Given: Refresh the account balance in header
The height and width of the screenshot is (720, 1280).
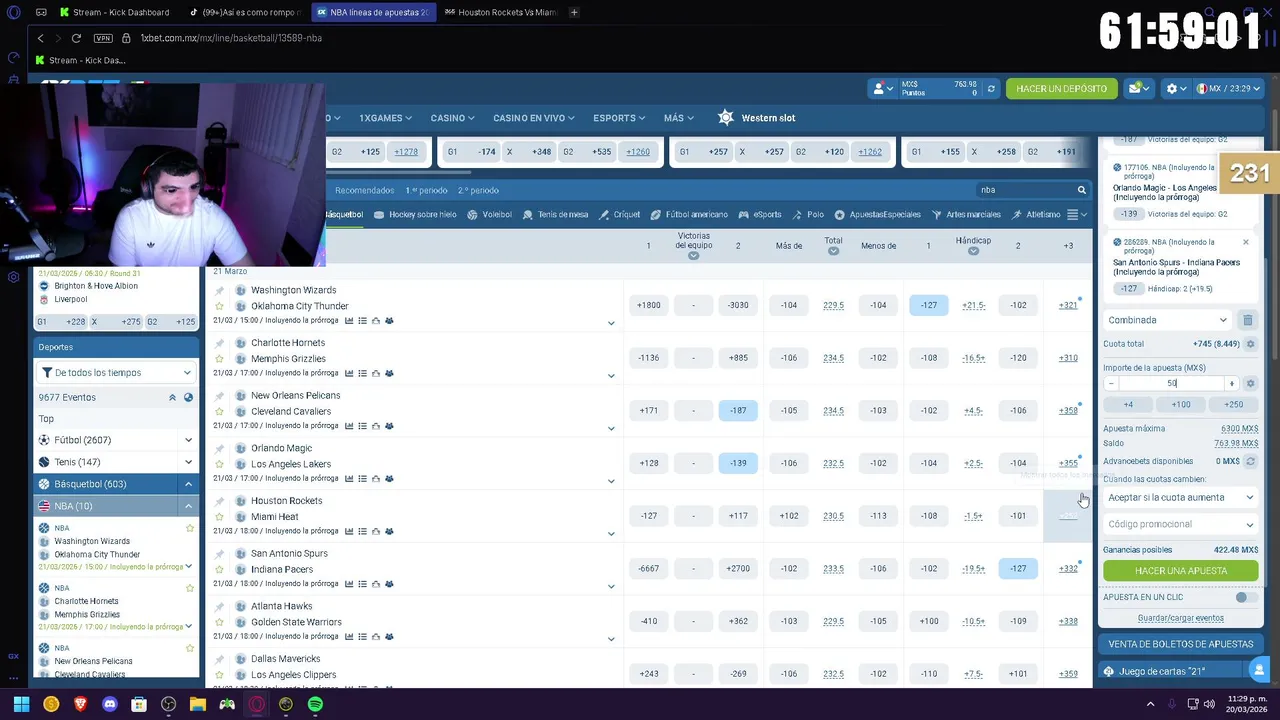Looking at the screenshot, I should [x=991, y=89].
